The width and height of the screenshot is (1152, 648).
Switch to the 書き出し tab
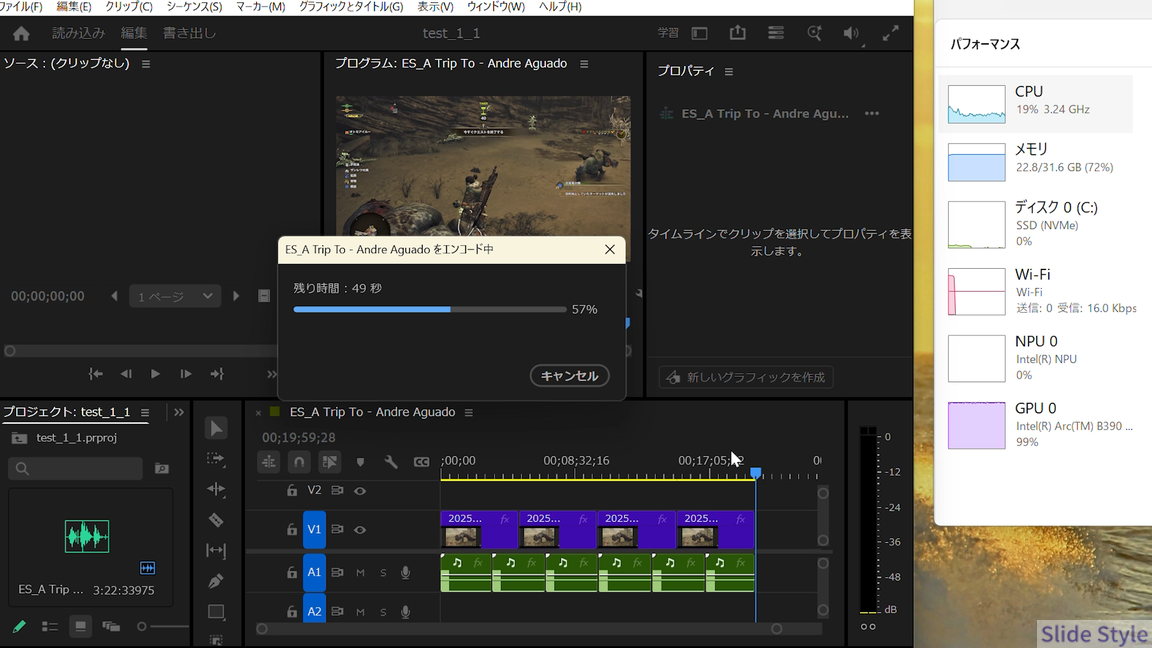(189, 33)
